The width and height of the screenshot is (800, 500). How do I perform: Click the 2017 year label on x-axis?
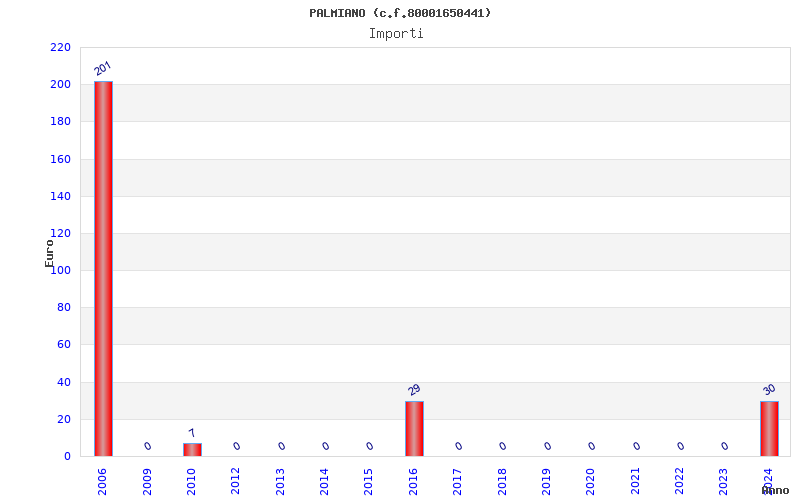pyautogui.click(x=458, y=482)
